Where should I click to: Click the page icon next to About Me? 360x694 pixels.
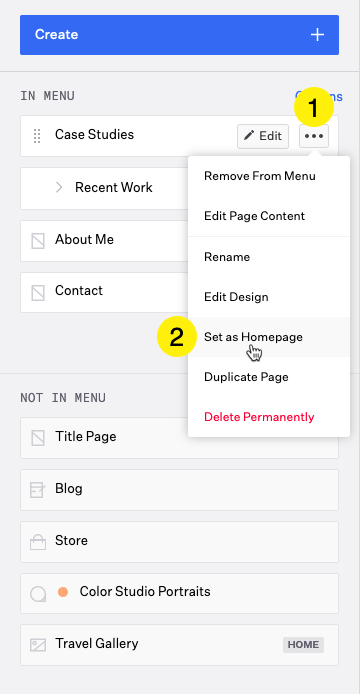38,241
